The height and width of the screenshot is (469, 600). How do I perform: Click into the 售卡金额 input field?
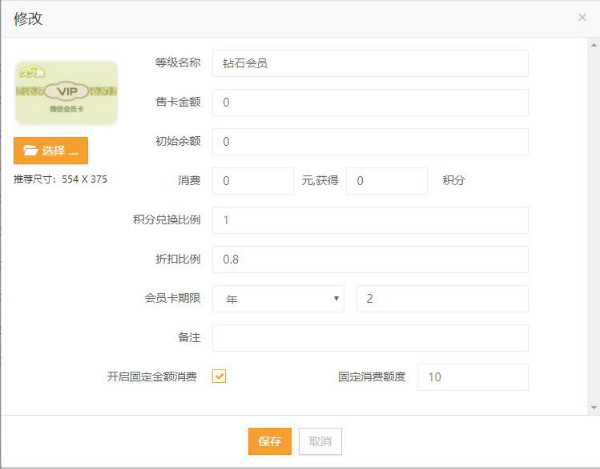(370, 102)
